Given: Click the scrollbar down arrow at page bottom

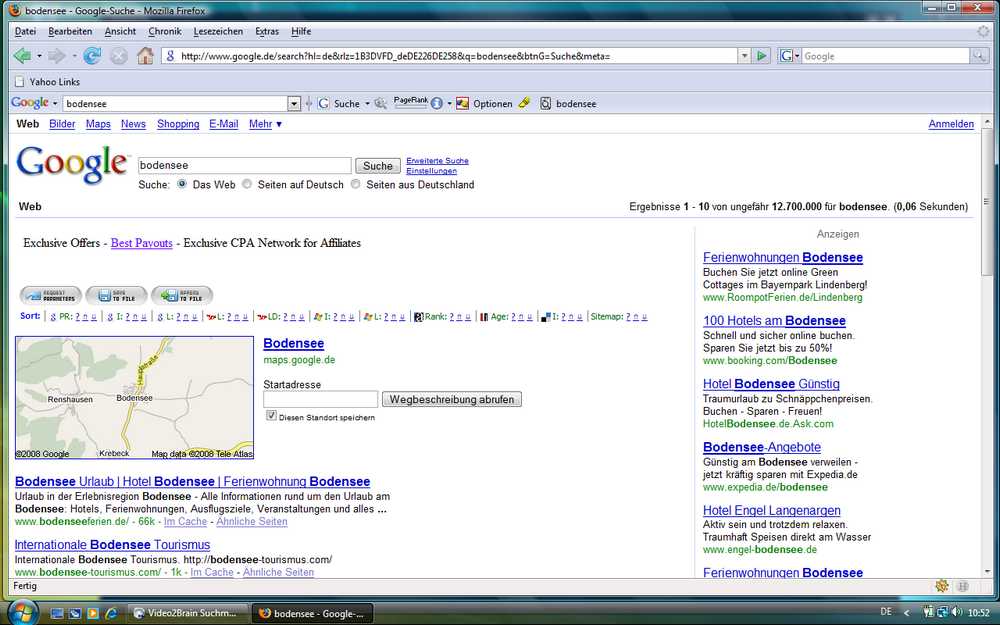Looking at the screenshot, I should click(x=987, y=571).
